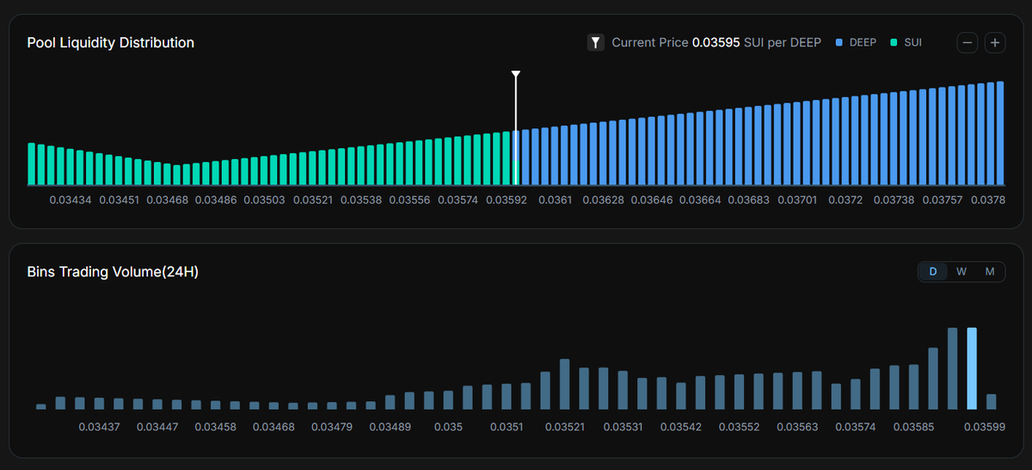1032x470 pixels.
Task: Click the Bins Trading Volume(24H) title
Action: coord(113,272)
